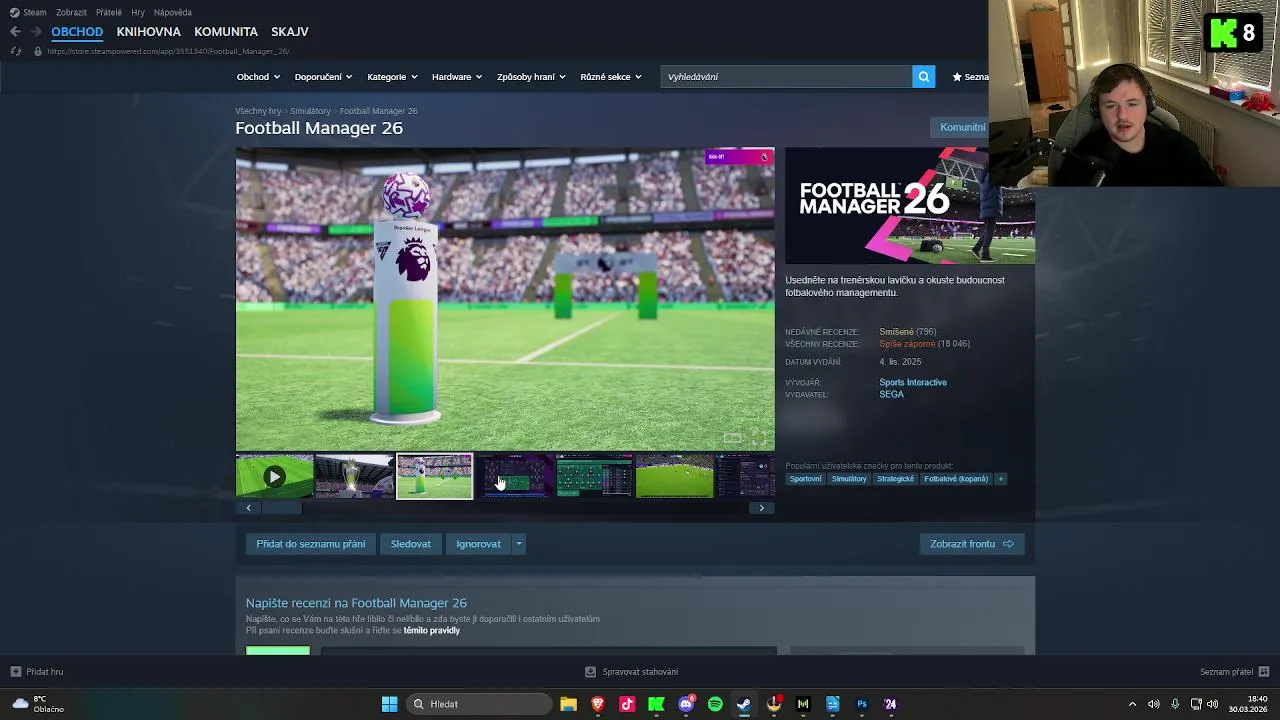Image resolution: width=1280 pixels, height=720 pixels.
Task: Expand Způsoby hraní dropdown
Action: pos(531,77)
